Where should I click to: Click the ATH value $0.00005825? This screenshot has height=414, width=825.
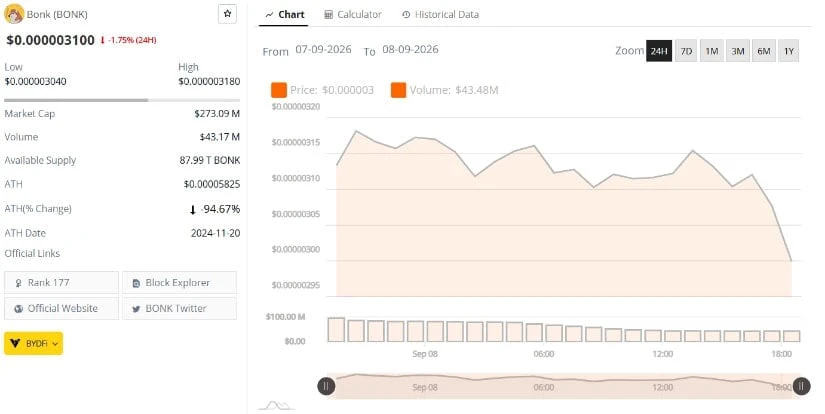[212, 184]
